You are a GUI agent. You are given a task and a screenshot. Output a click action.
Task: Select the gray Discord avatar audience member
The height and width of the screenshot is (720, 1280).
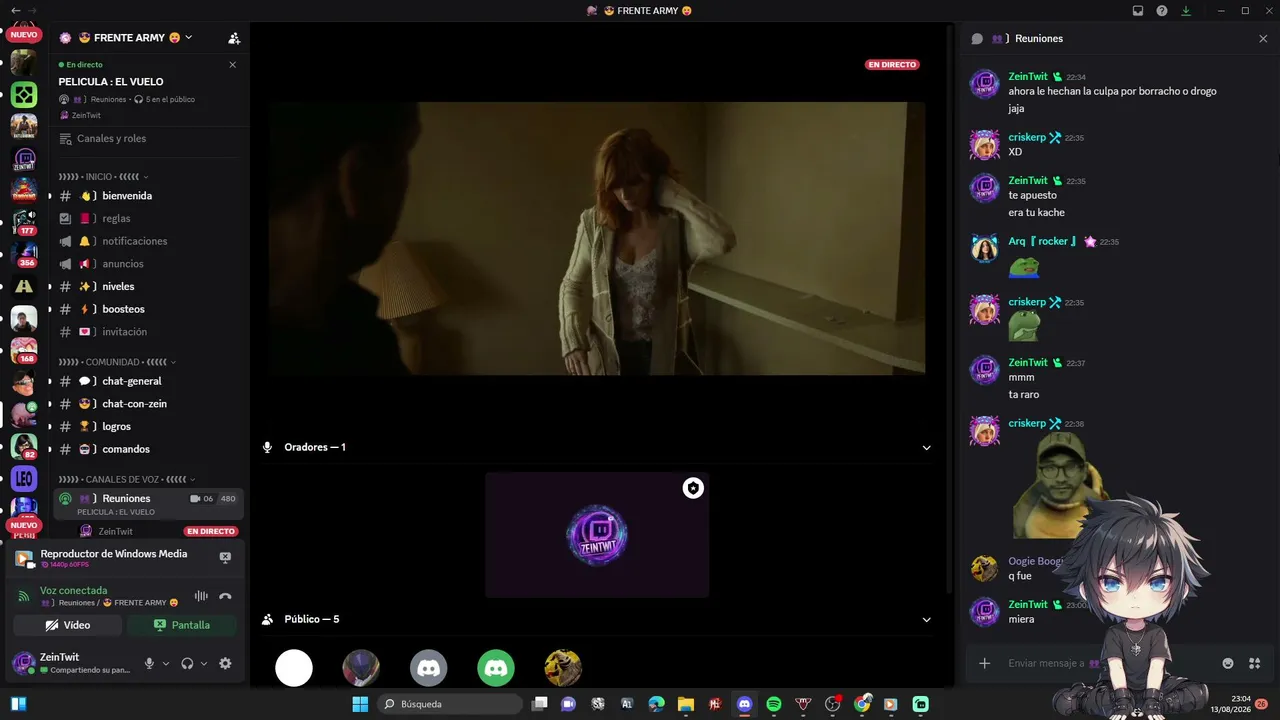point(429,668)
